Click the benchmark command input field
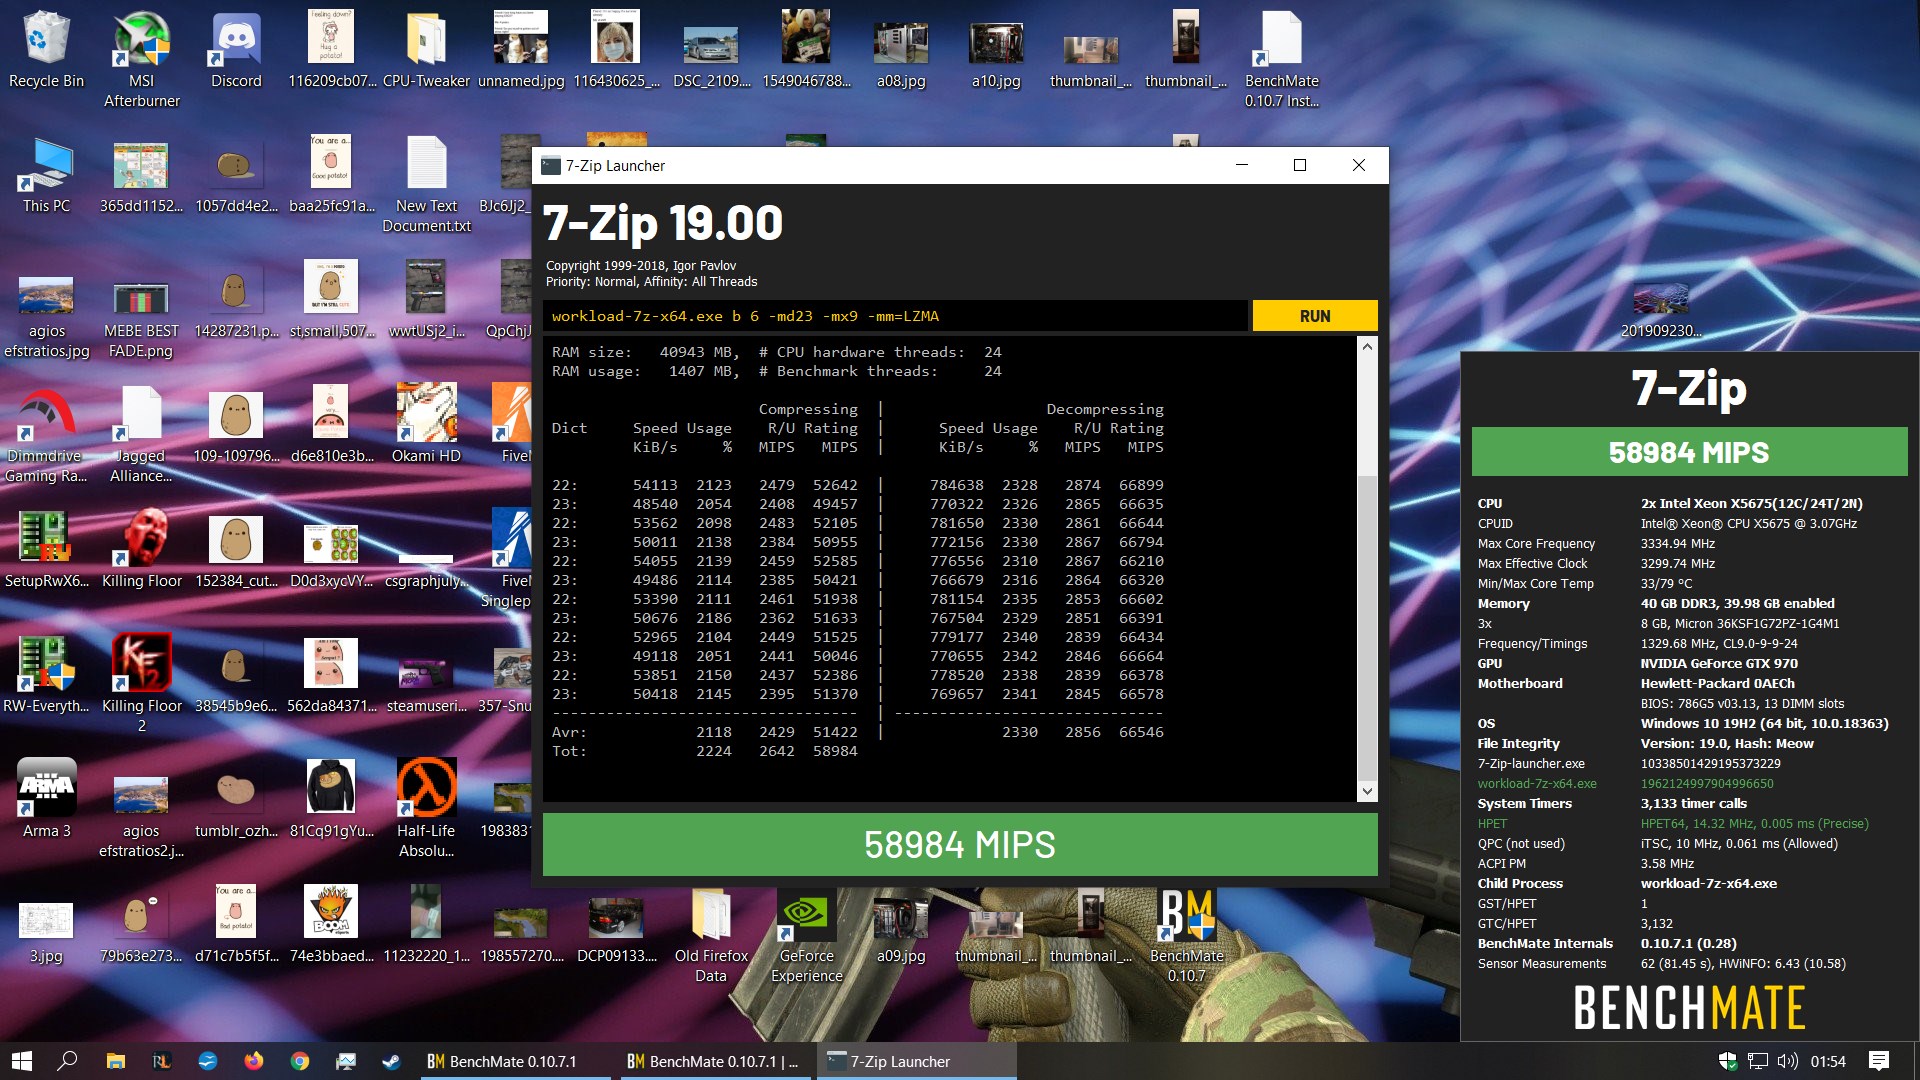The width and height of the screenshot is (1920, 1080). coord(895,316)
